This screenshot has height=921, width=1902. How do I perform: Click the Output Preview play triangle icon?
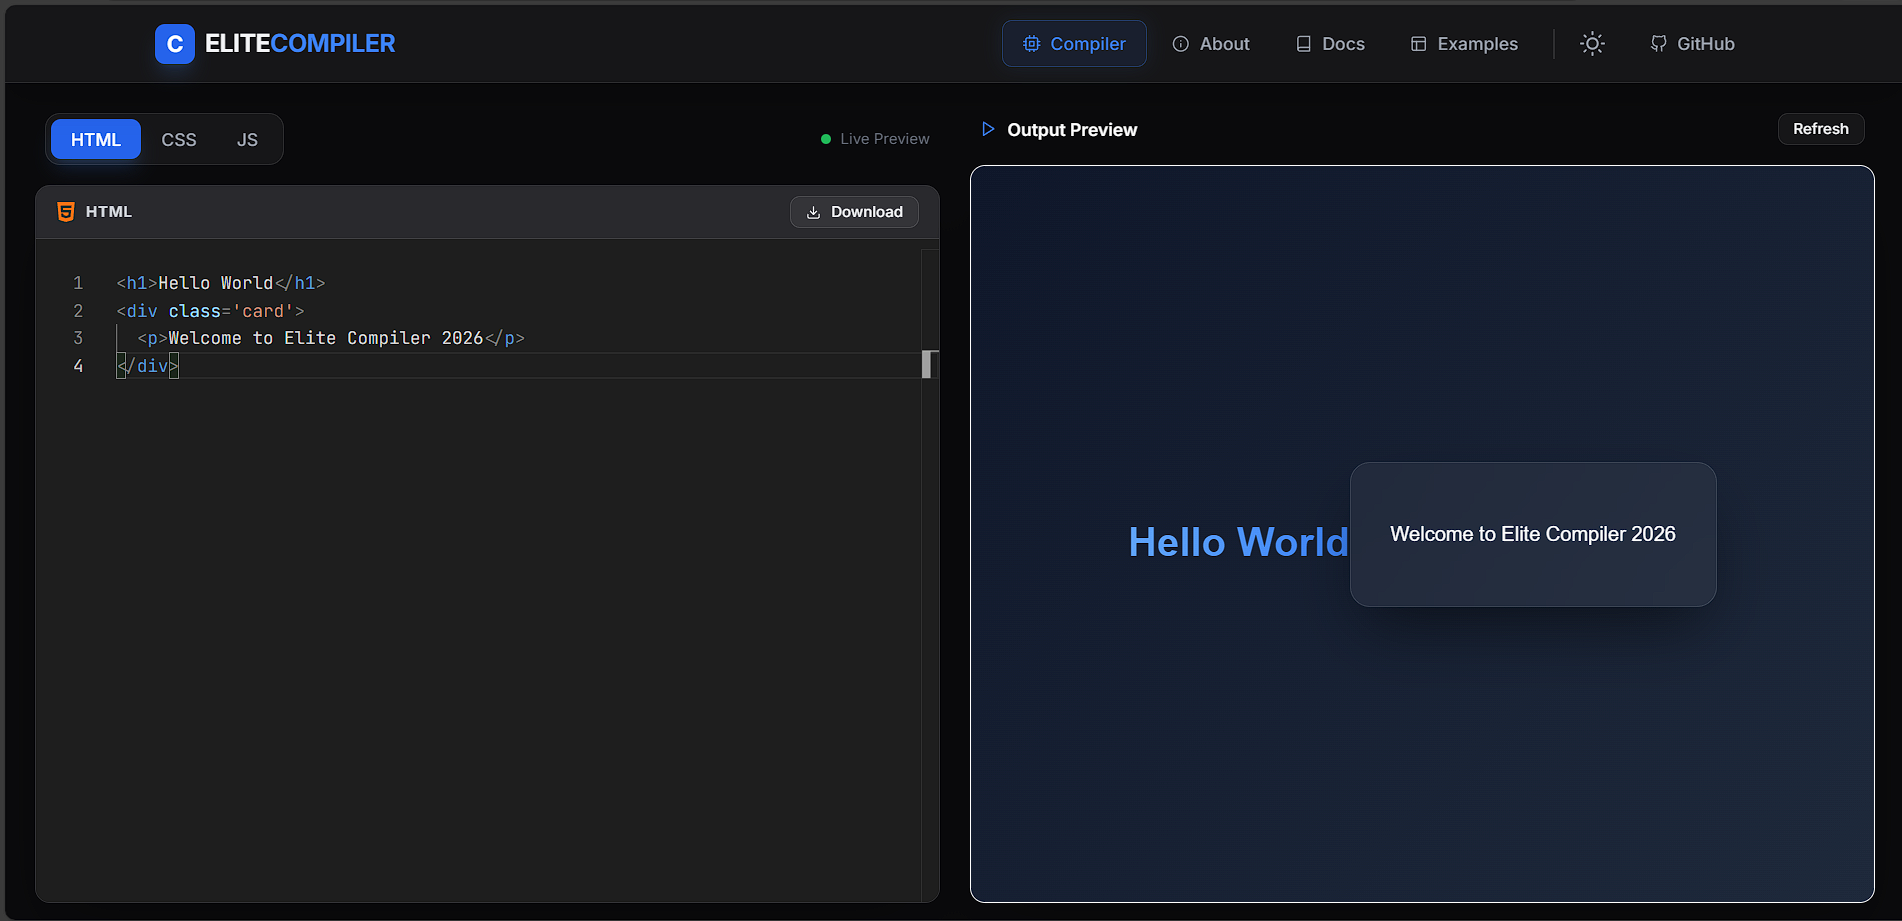988,129
